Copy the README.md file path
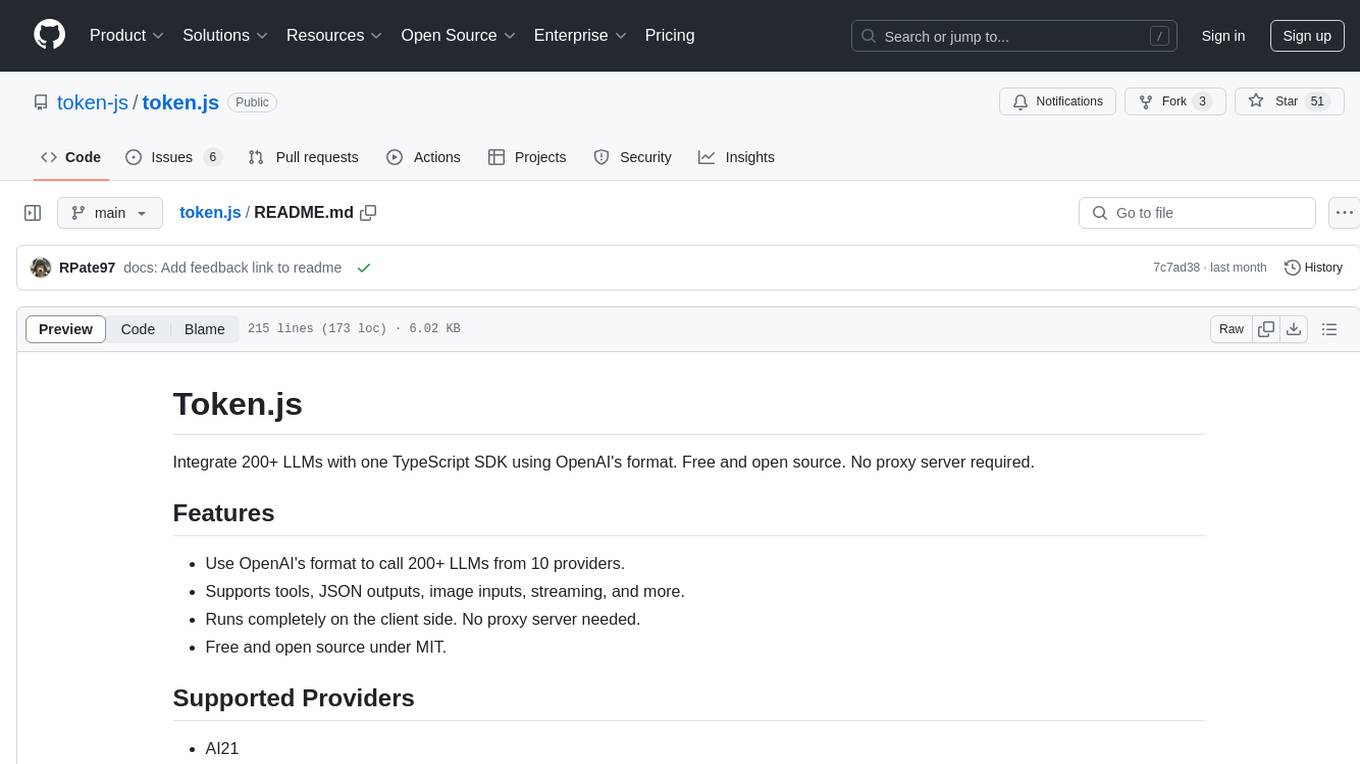This screenshot has height=764, width=1360. [x=368, y=212]
